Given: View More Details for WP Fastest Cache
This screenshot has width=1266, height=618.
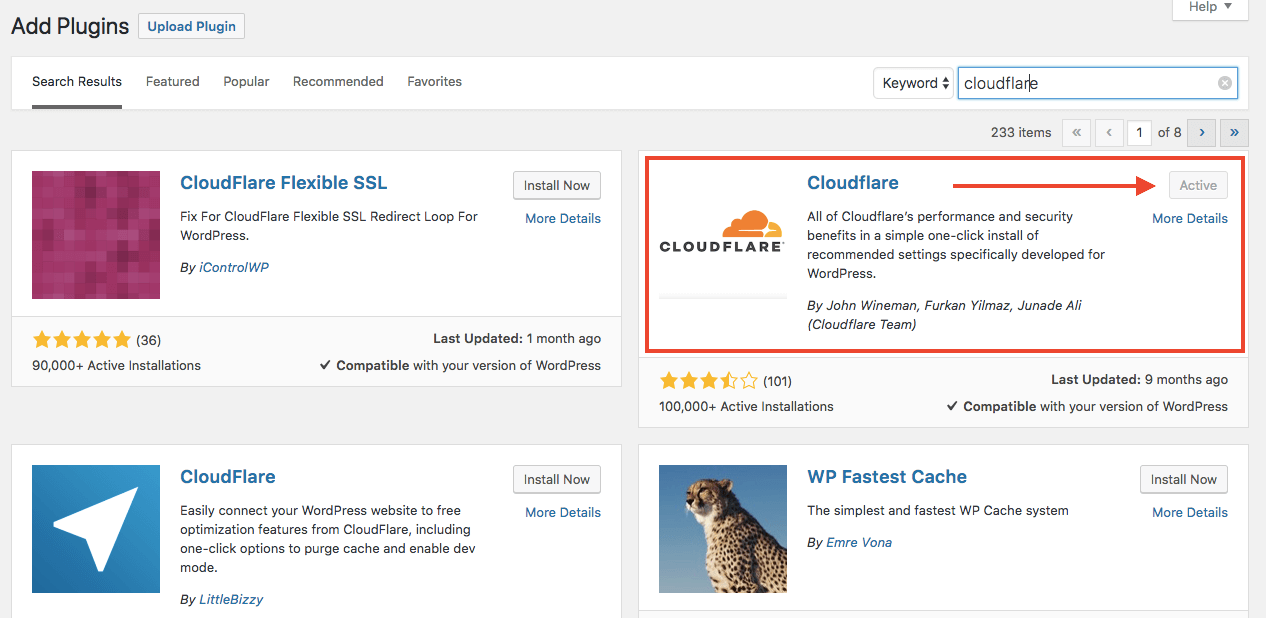Looking at the screenshot, I should [1190, 512].
